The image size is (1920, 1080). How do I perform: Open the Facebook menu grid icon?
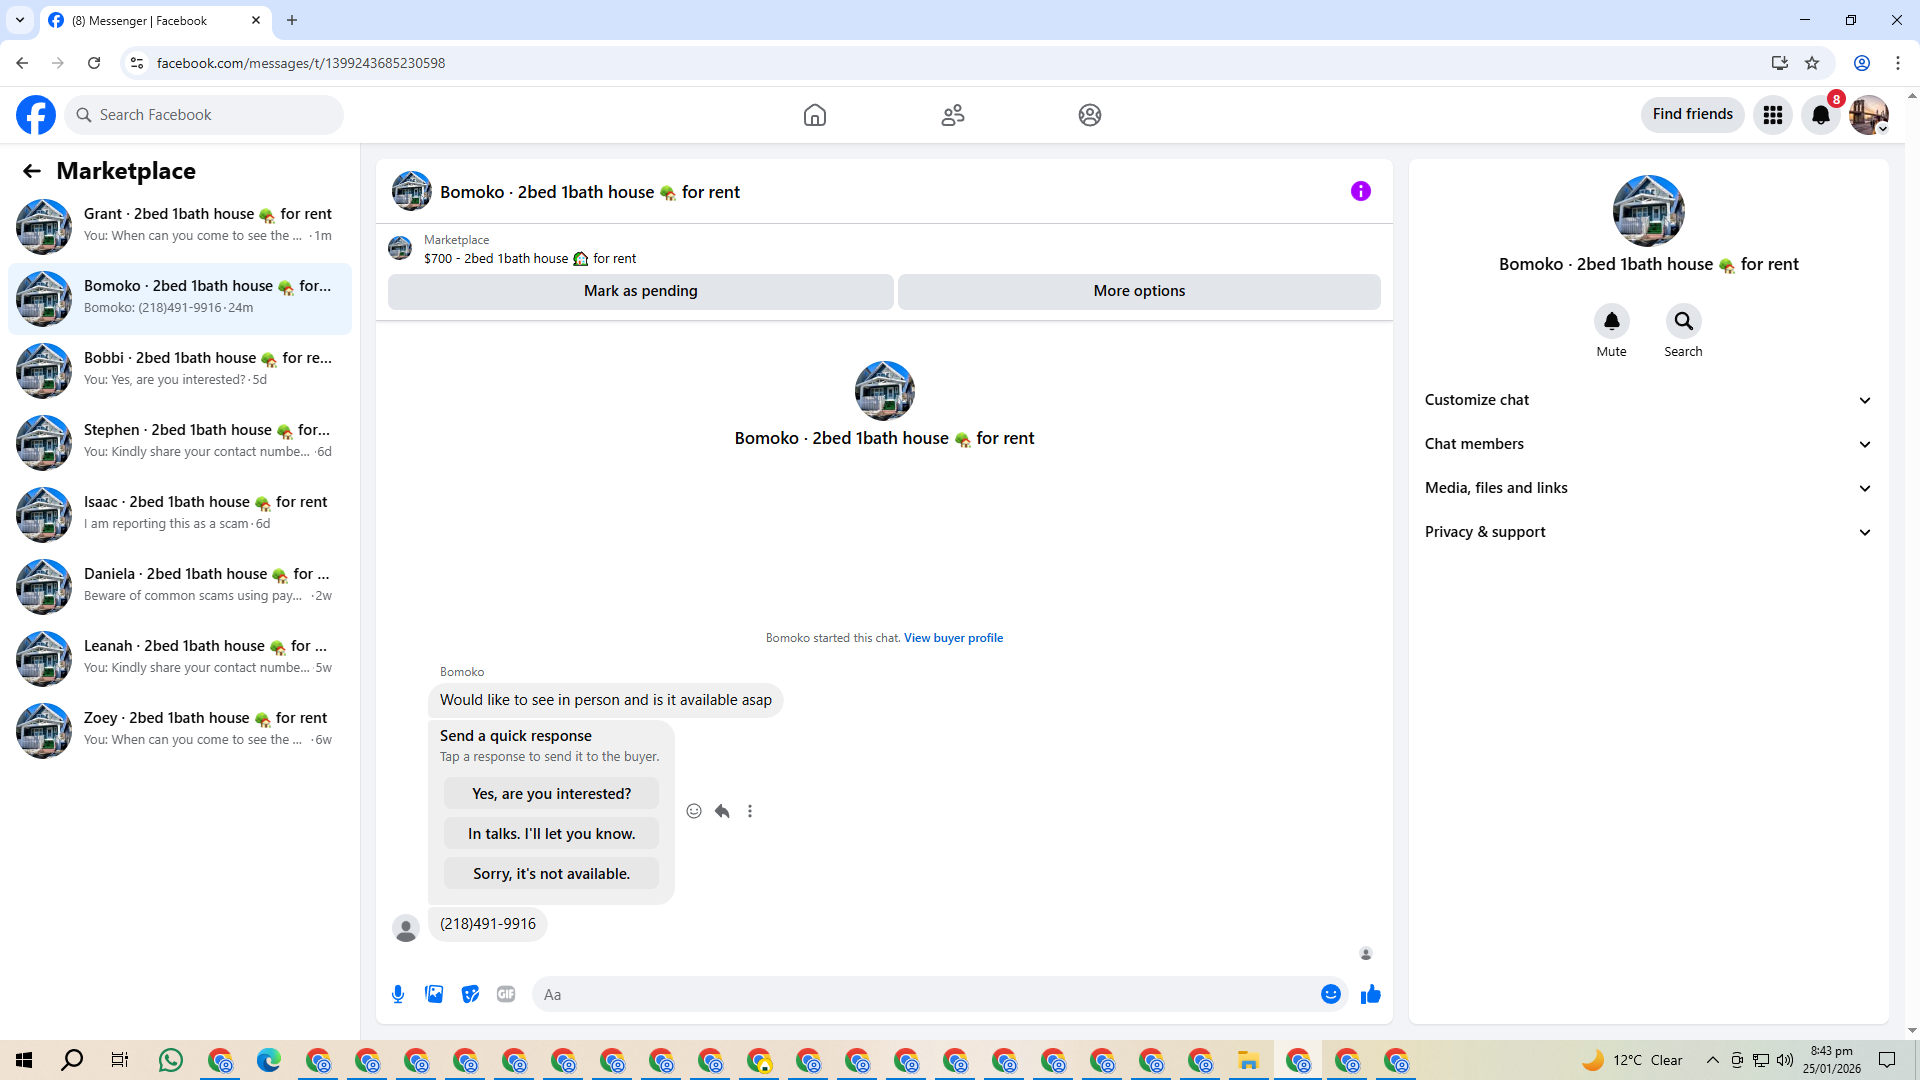tap(1773, 115)
